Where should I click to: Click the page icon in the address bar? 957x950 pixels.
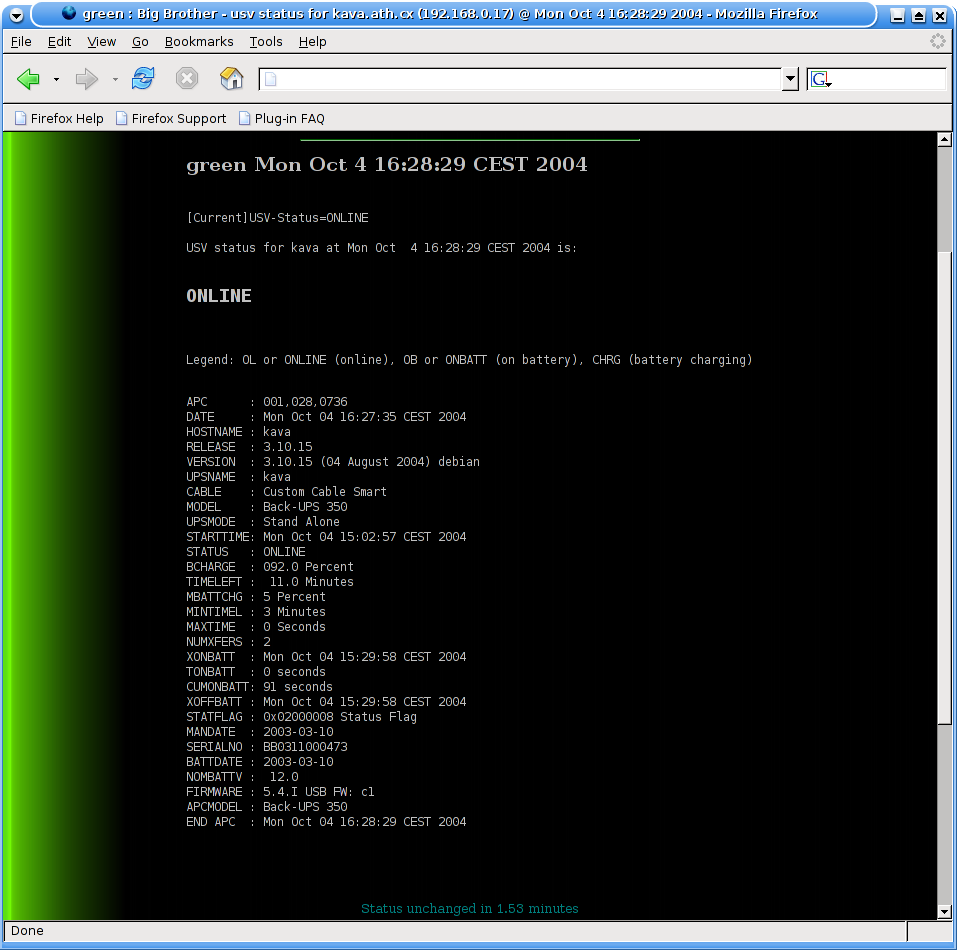point(270,79)
